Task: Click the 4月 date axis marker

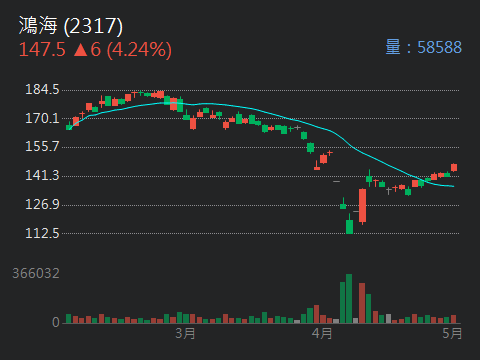Action: [x=322, y=333]
